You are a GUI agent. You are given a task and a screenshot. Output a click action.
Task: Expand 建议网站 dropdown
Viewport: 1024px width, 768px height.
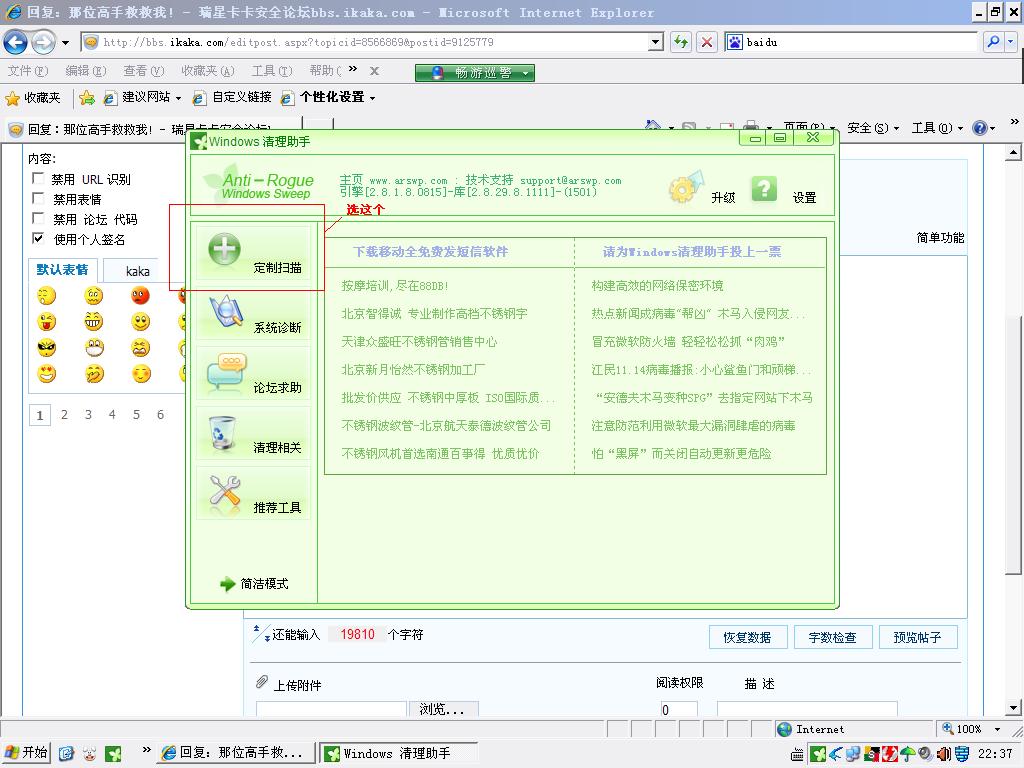click(x=178, y=99)
